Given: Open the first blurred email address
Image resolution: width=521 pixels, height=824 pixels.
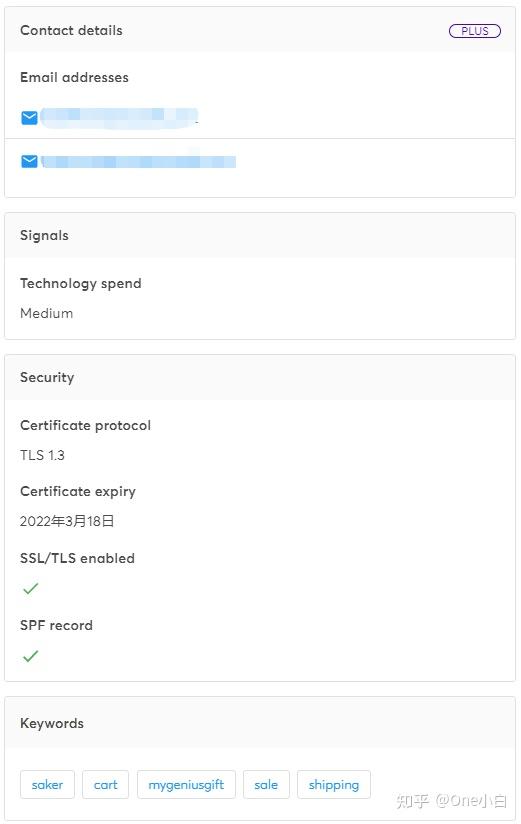Looking at the screenshot, I should click(119, 118).
